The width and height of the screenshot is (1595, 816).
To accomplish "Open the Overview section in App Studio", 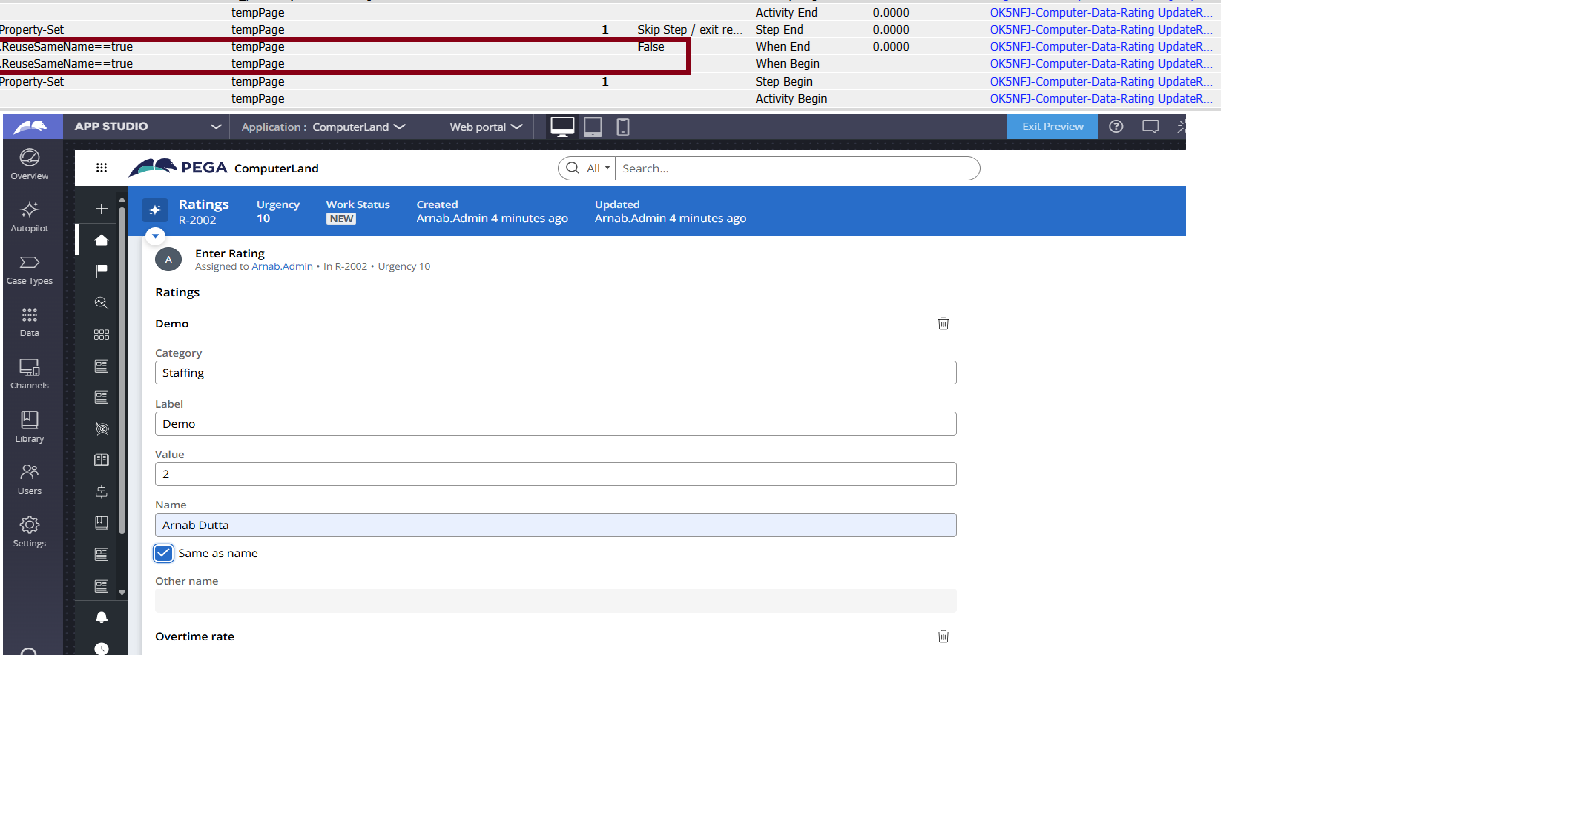I will pos(30,164).
